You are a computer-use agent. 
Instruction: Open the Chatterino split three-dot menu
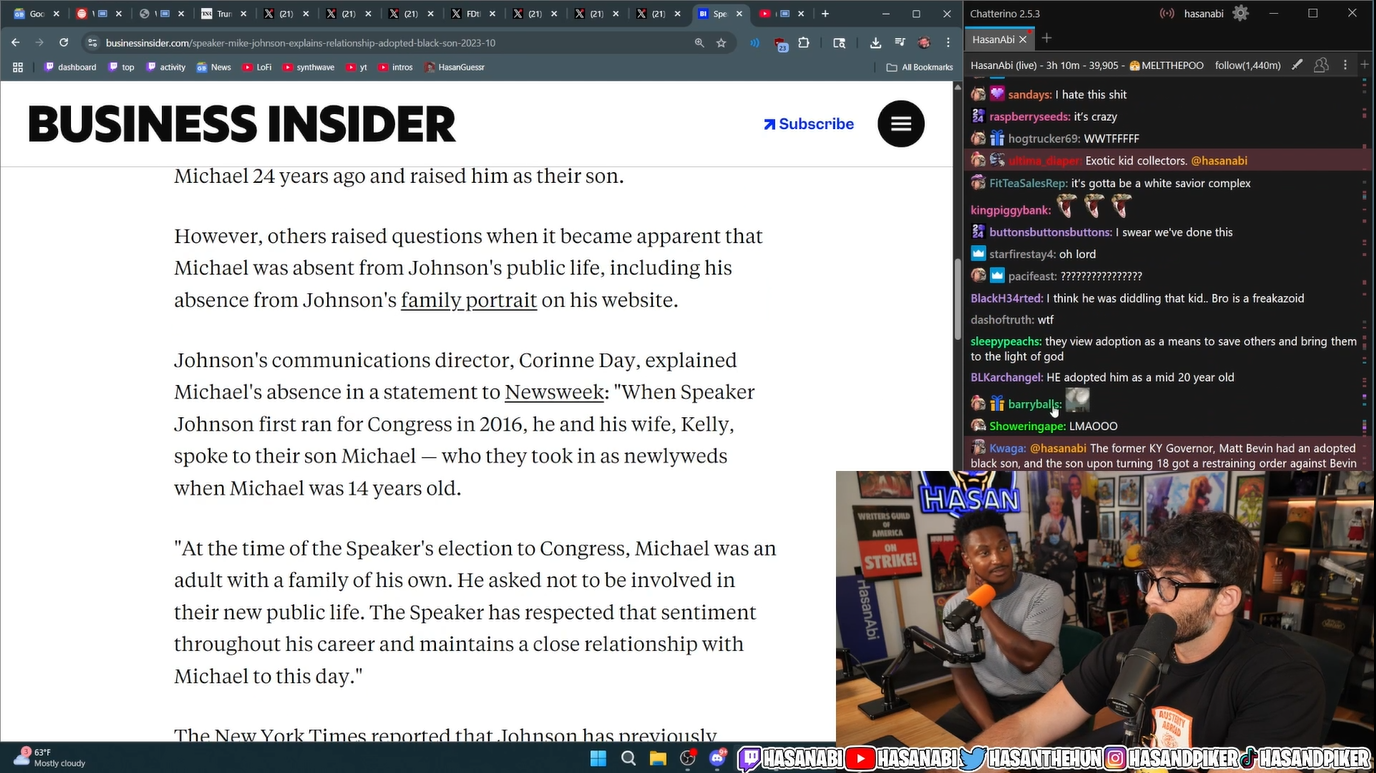coord(1345,65)
